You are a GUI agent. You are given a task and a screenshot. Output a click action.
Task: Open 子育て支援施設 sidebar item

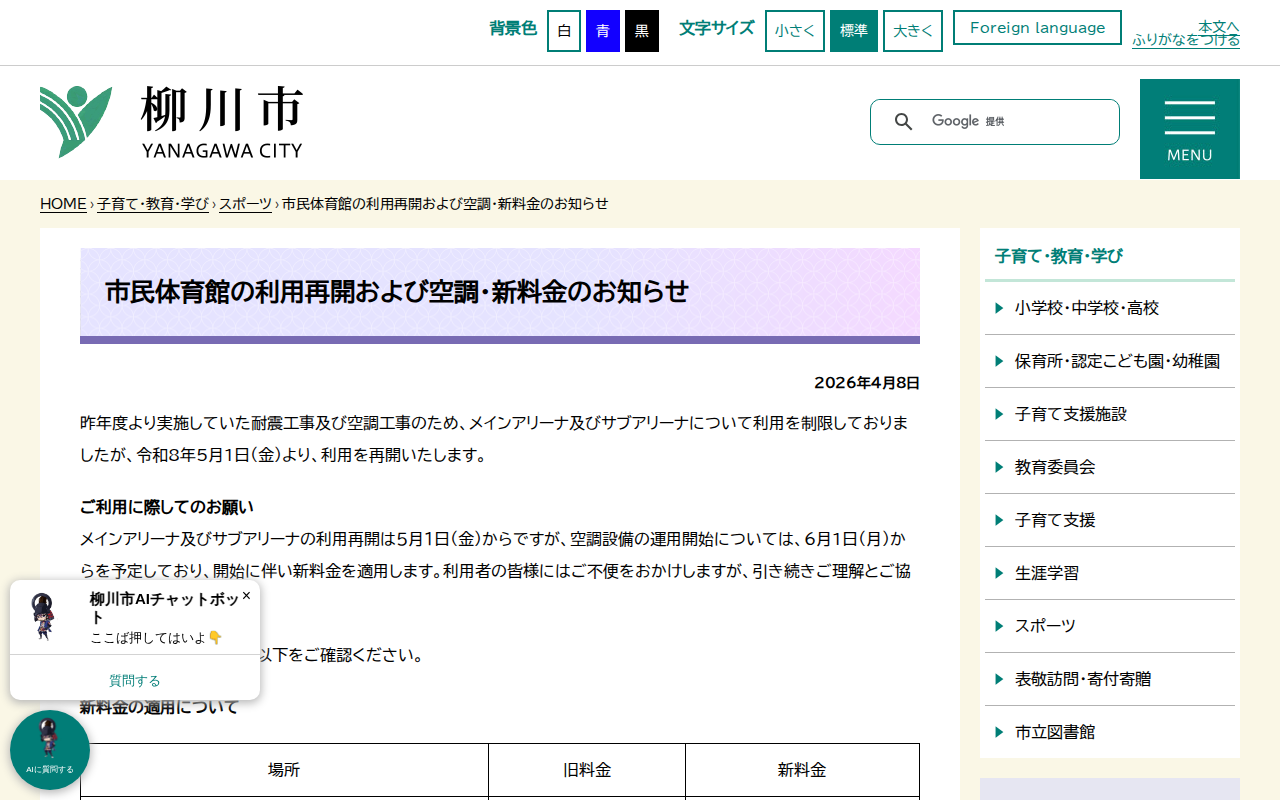(1110, 414)
